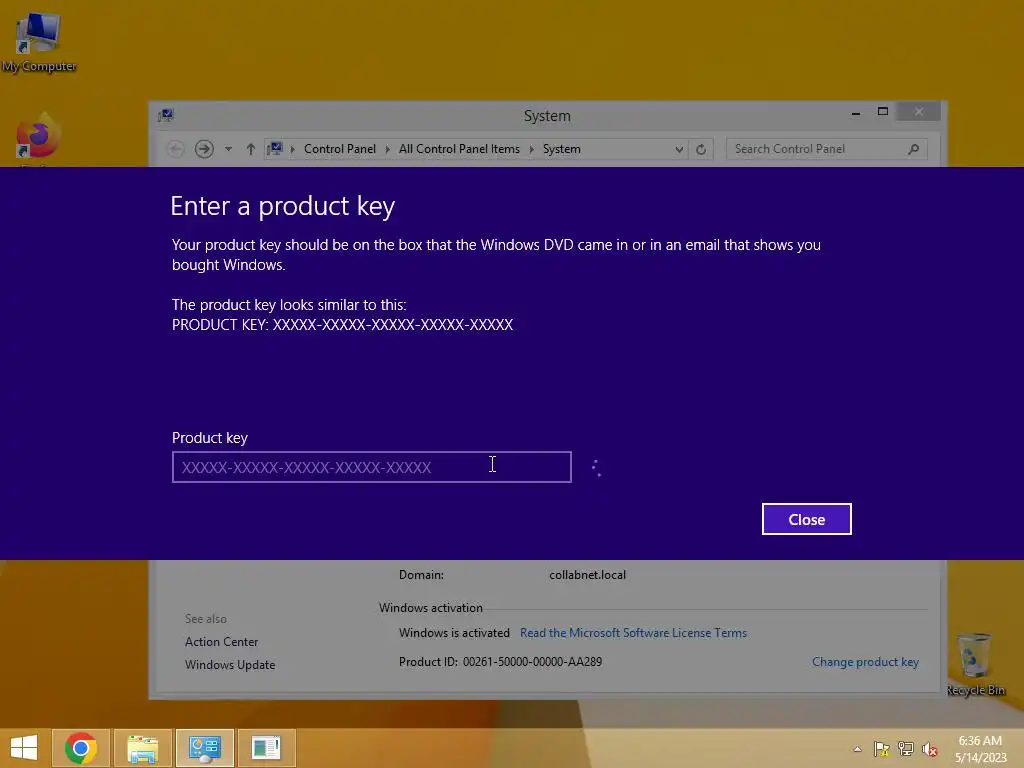Click the Product ID 00261-50000-00000-AA289 text
This screenshot has width=1024, height=768.
[x=500, y=662]
